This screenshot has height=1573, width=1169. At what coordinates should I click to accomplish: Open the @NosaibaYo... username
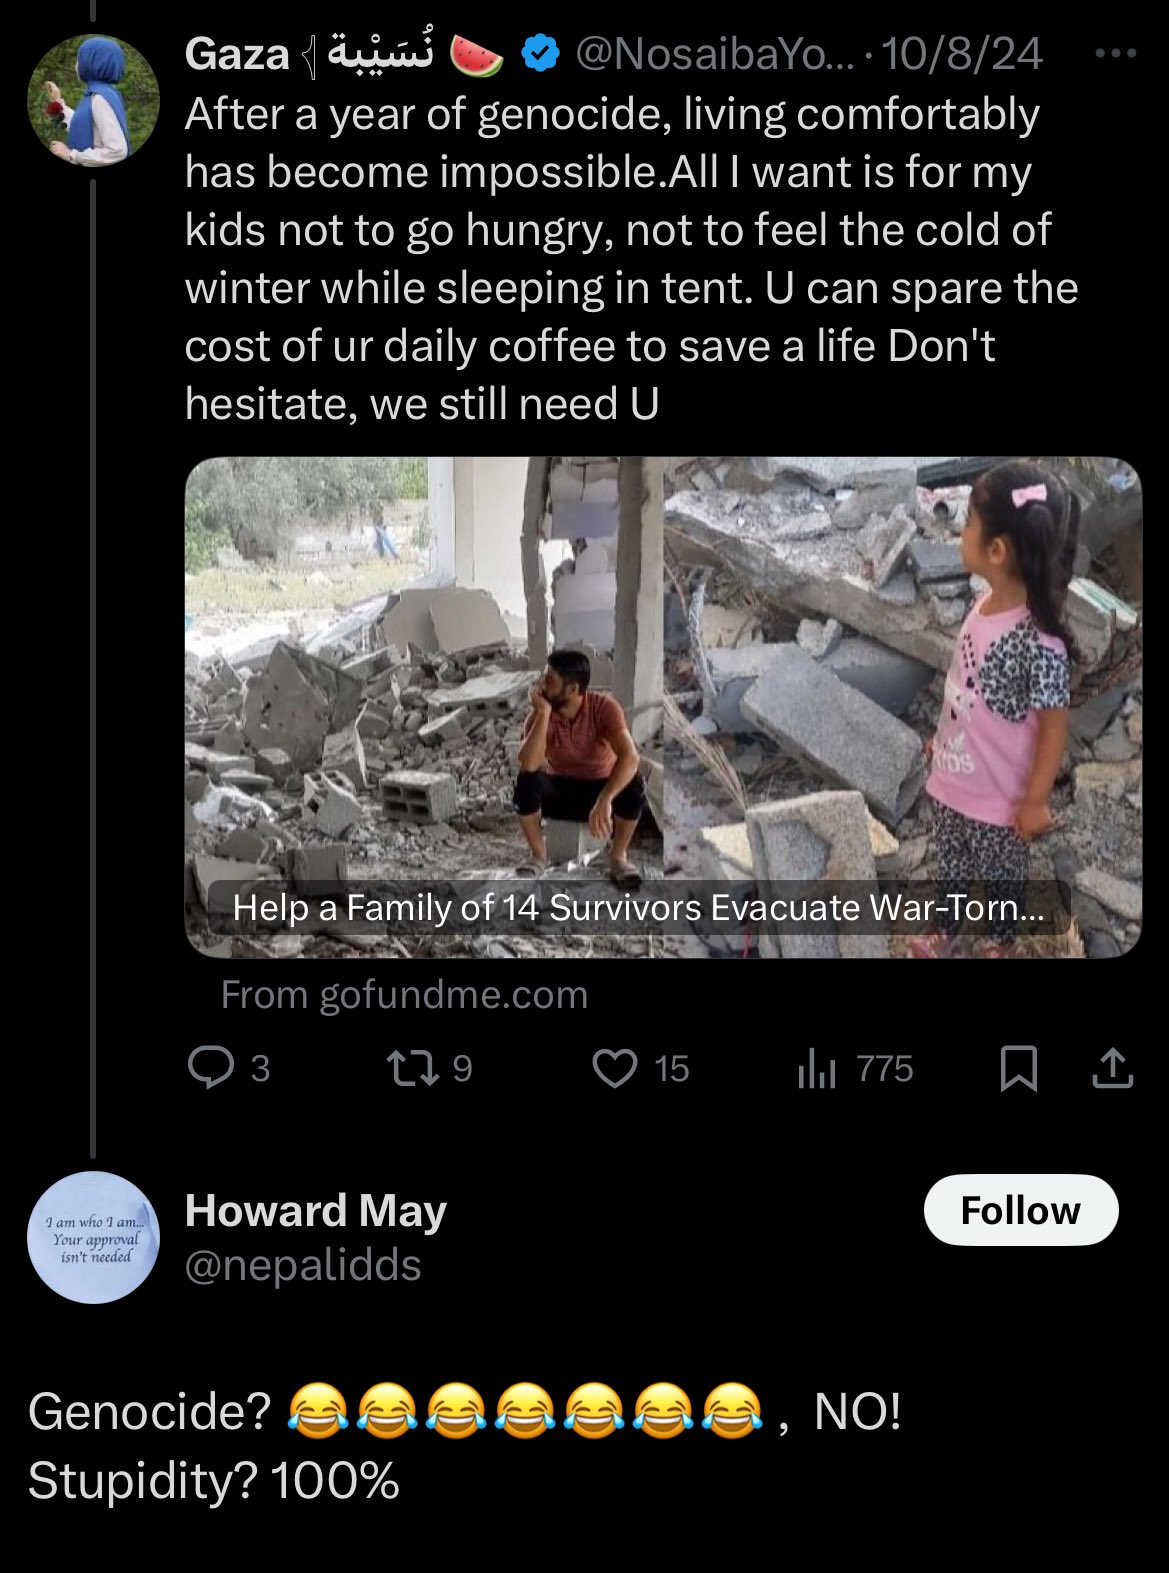point(716,54)
